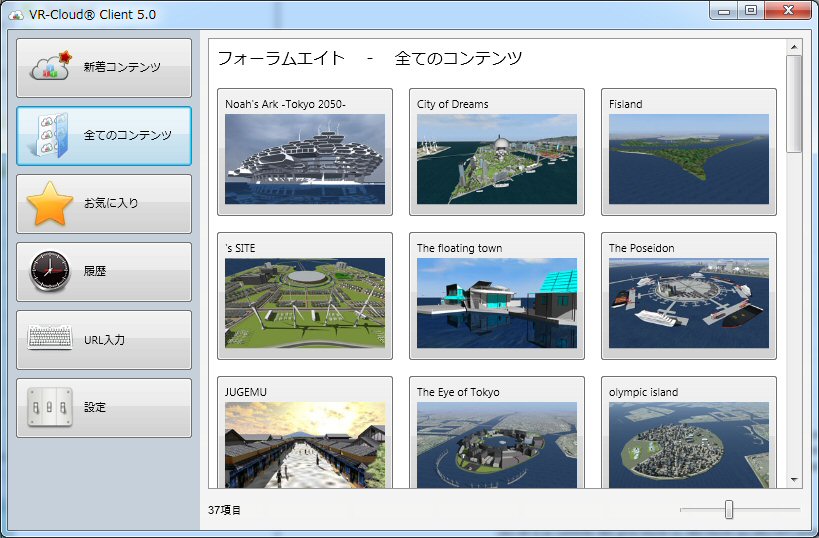Open the Noah's Ark -Tokyo 2050- thumbnail

point(305,159)
